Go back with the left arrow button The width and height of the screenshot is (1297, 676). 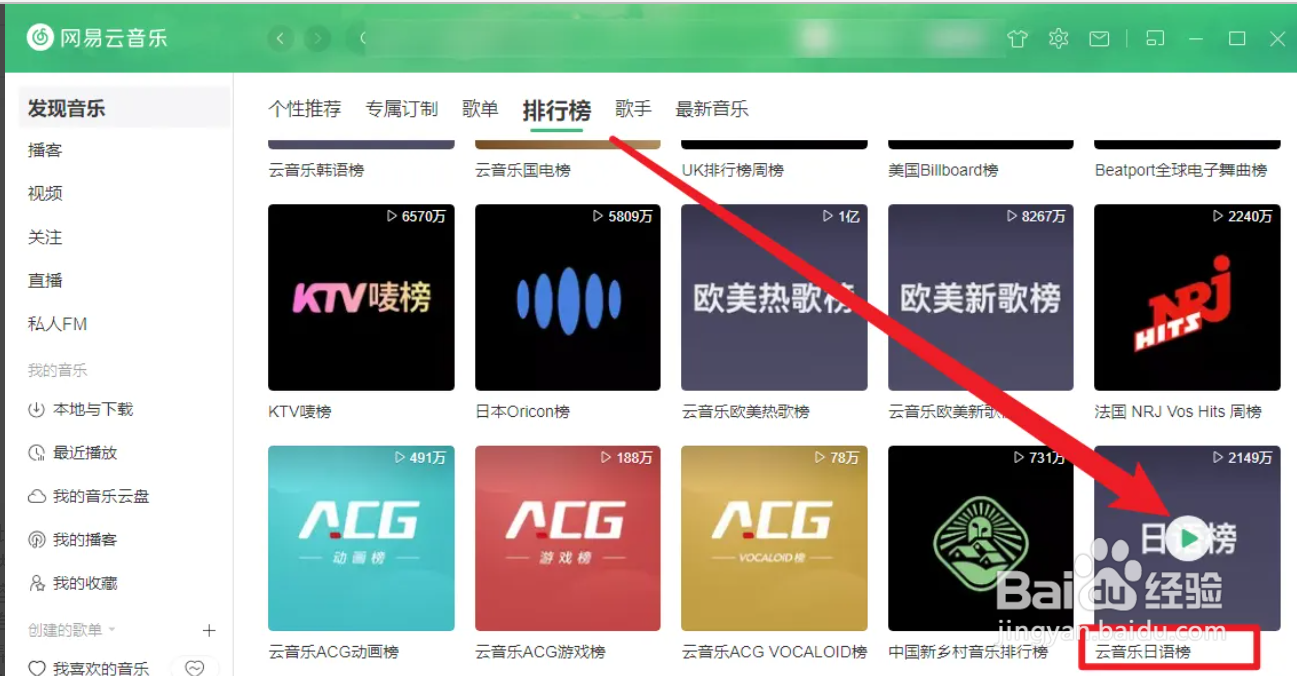click(281, 39)
